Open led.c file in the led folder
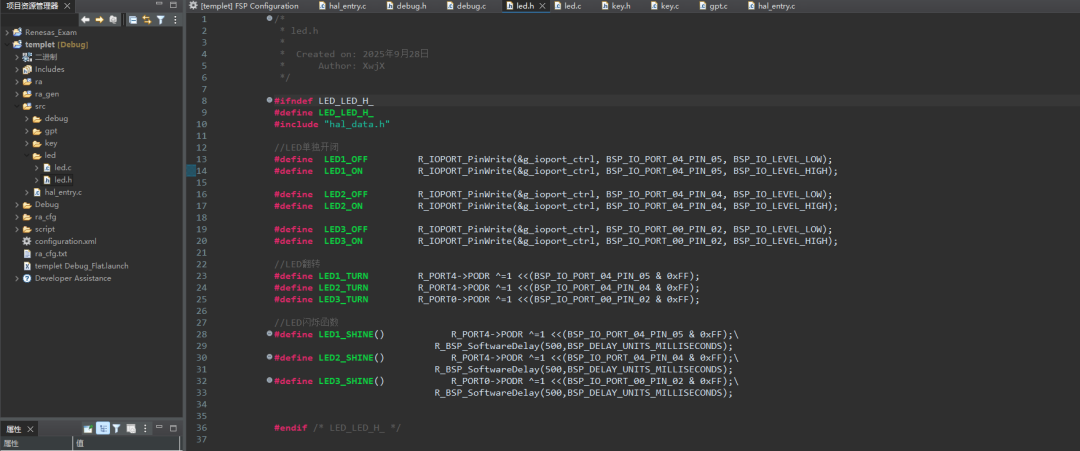1080x451 pixels. tap(62, 167)
